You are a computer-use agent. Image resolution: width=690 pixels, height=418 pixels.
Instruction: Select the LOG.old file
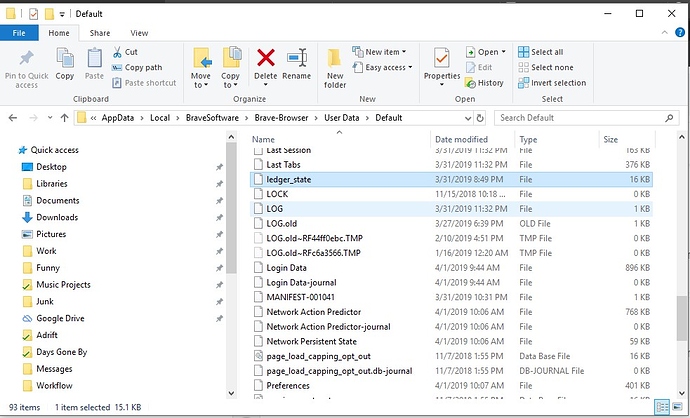pyautogui.click(x=451, y=224)
